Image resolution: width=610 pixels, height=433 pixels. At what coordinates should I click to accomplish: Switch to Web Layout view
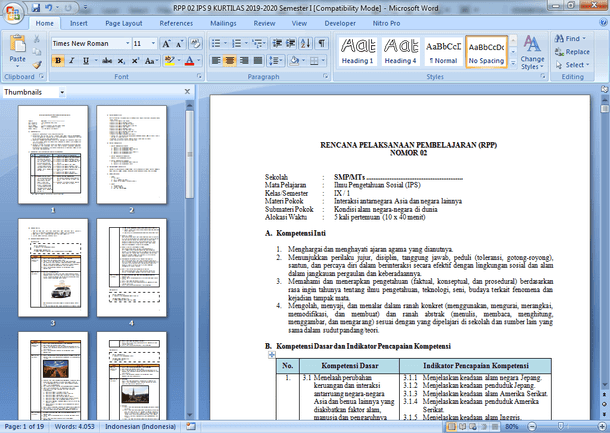[x=473, y=427]
